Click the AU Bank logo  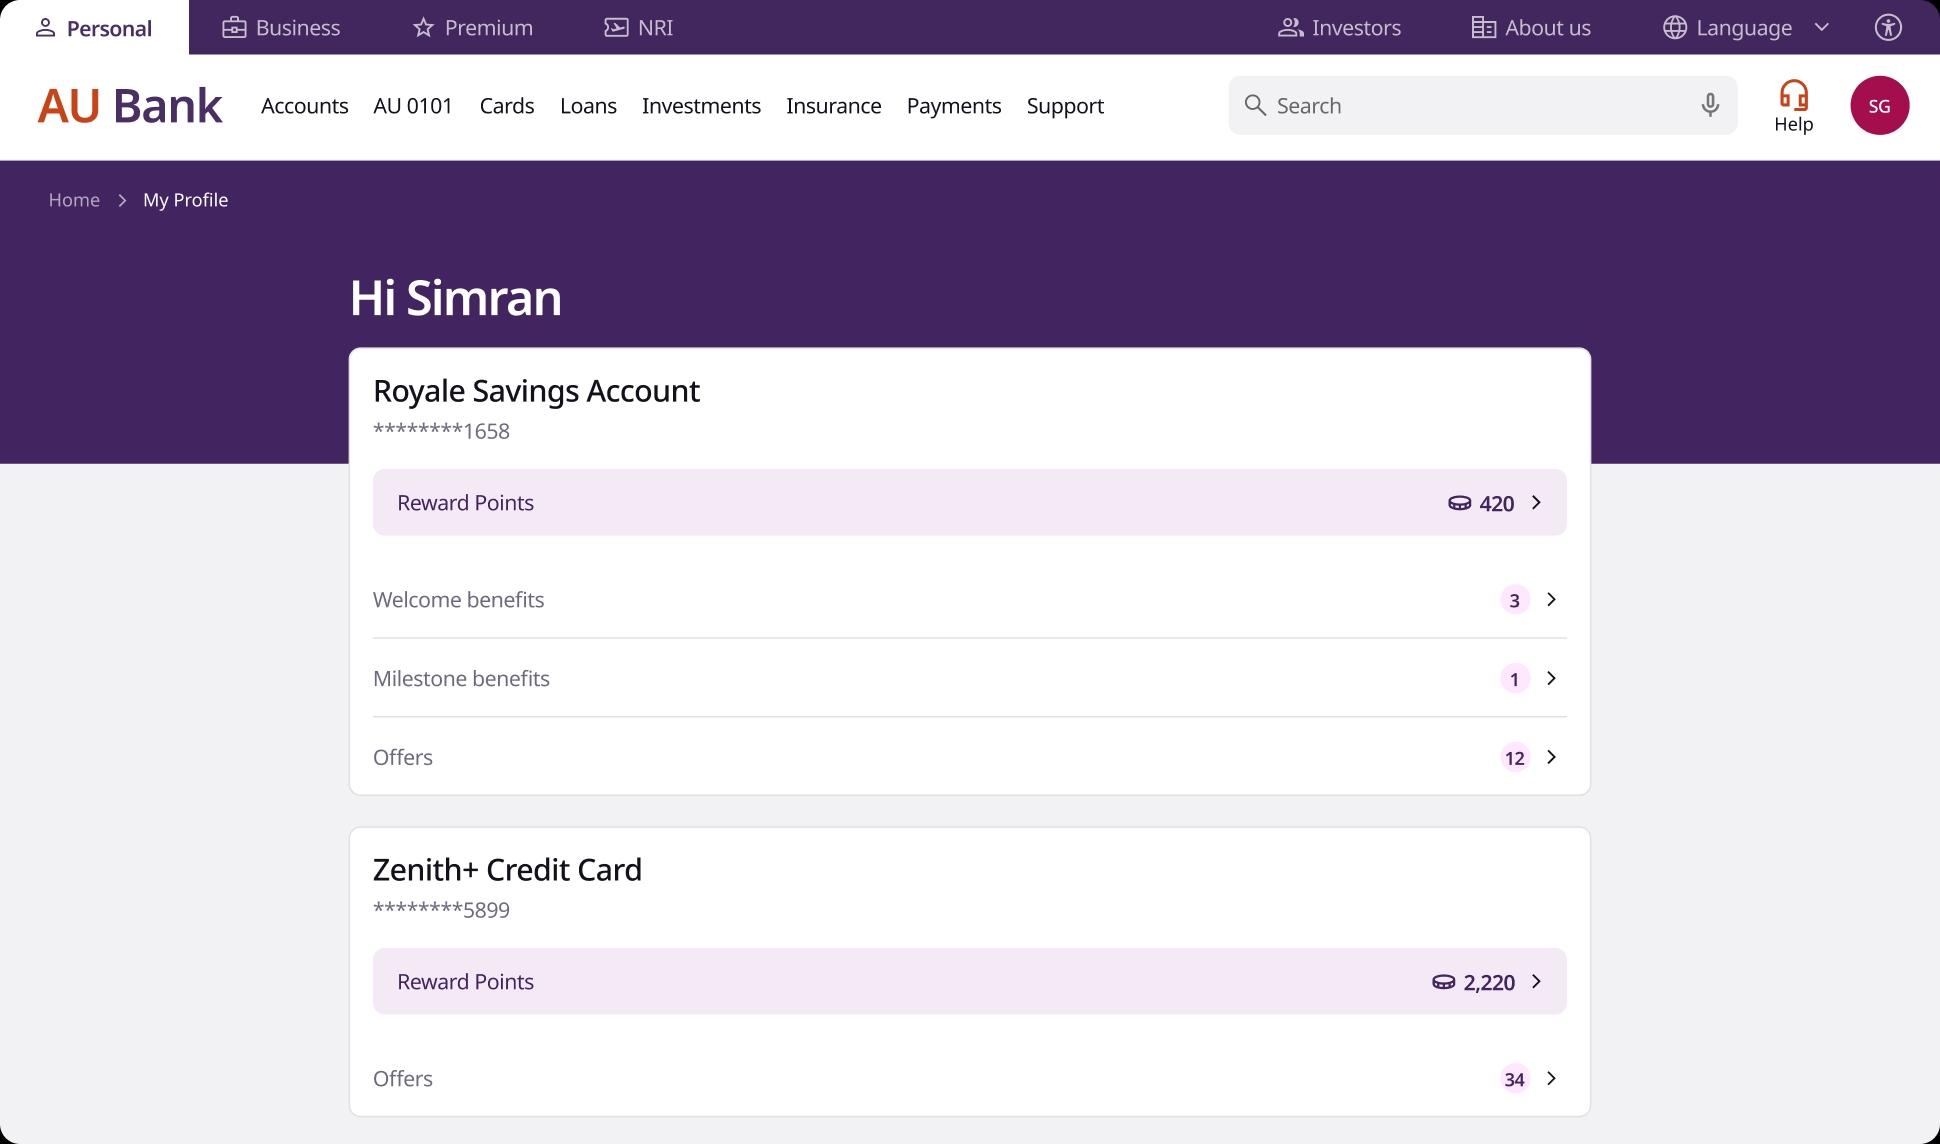pos(130,105)
